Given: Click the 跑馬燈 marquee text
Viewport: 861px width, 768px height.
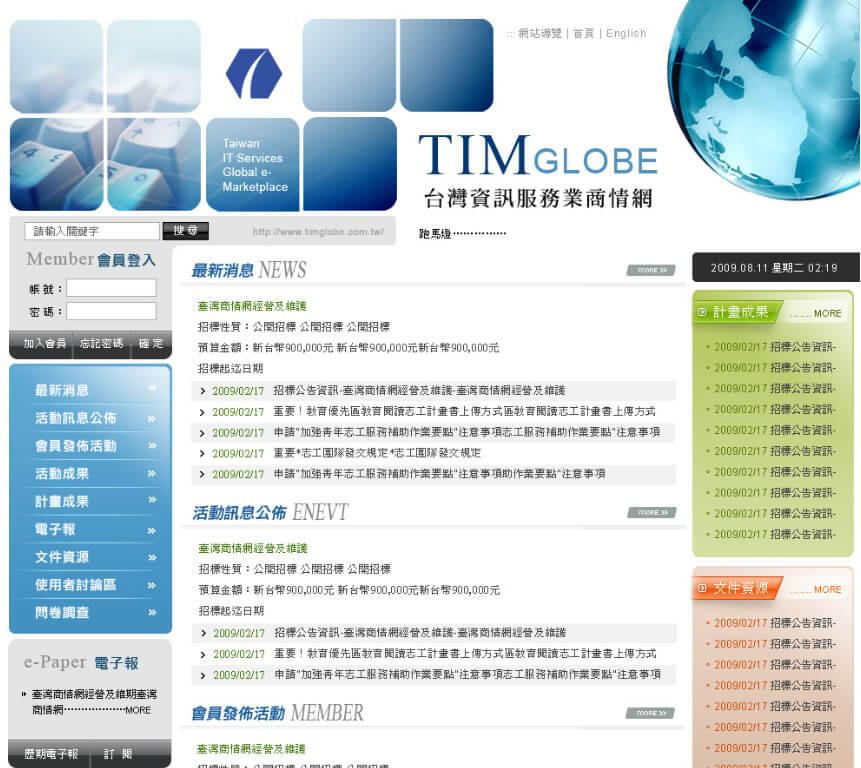Looking at the screenshot, I should [x=462, y=234].
